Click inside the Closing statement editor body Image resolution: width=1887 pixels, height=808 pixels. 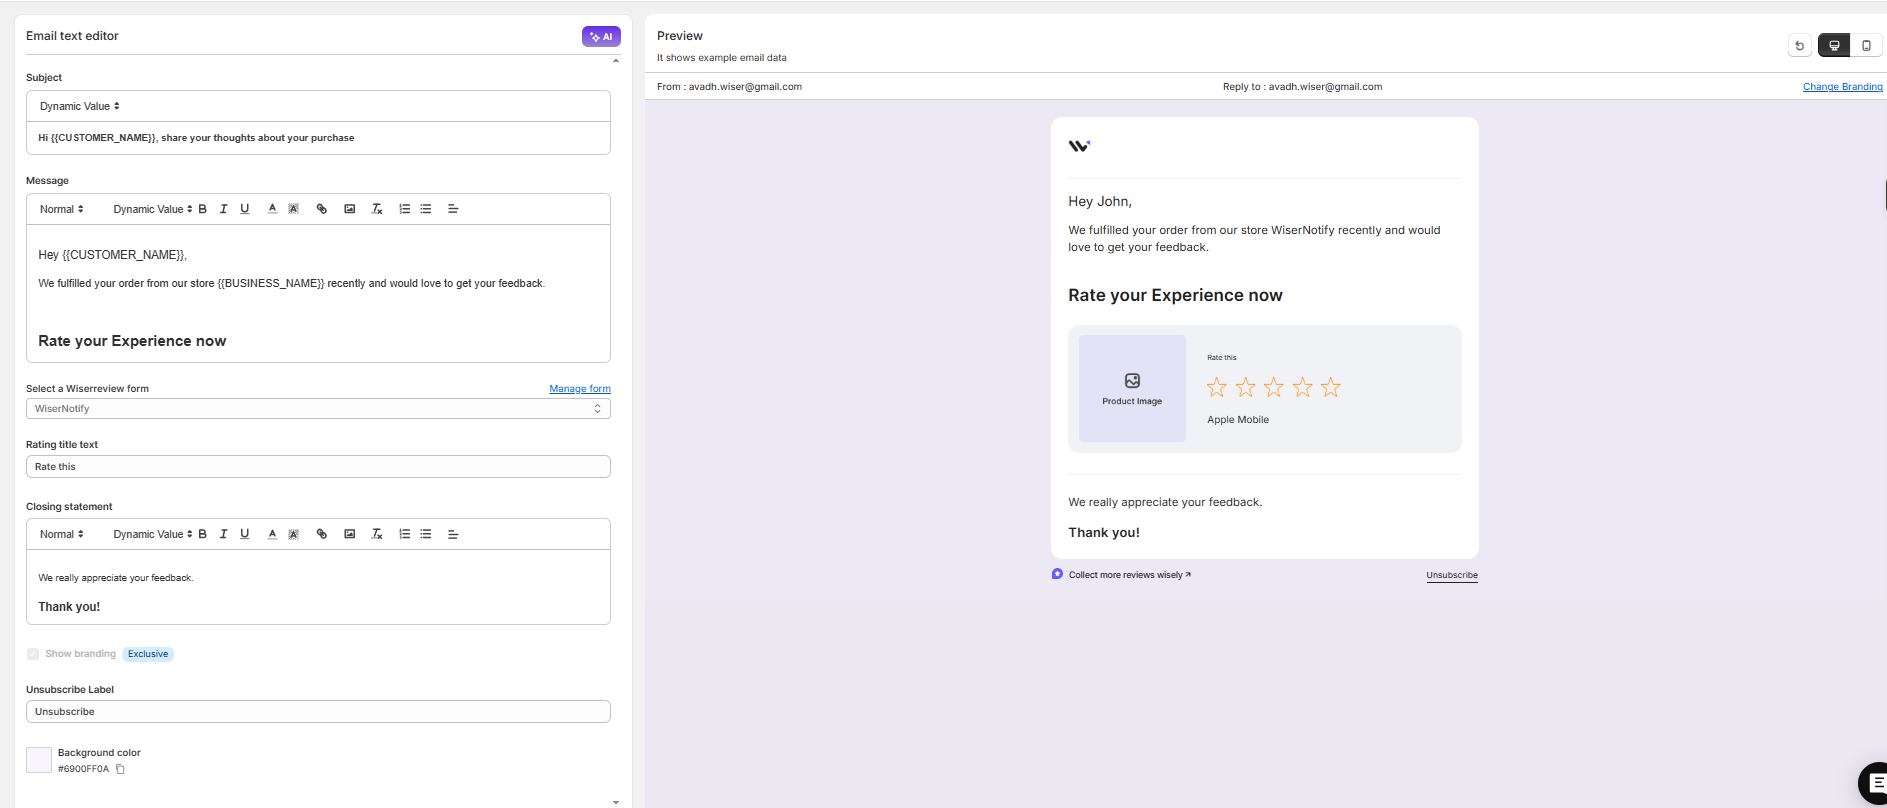pyautogui.click(x=318, y=587)
